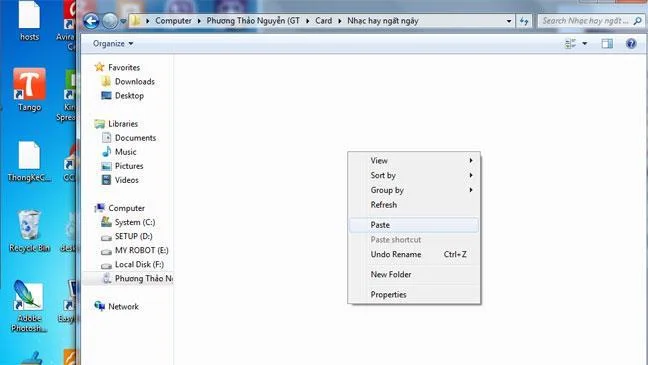Select the ThongKeG... file on desktop
The width and height of the screenshot is (648, 365).
tap(29, 162)
